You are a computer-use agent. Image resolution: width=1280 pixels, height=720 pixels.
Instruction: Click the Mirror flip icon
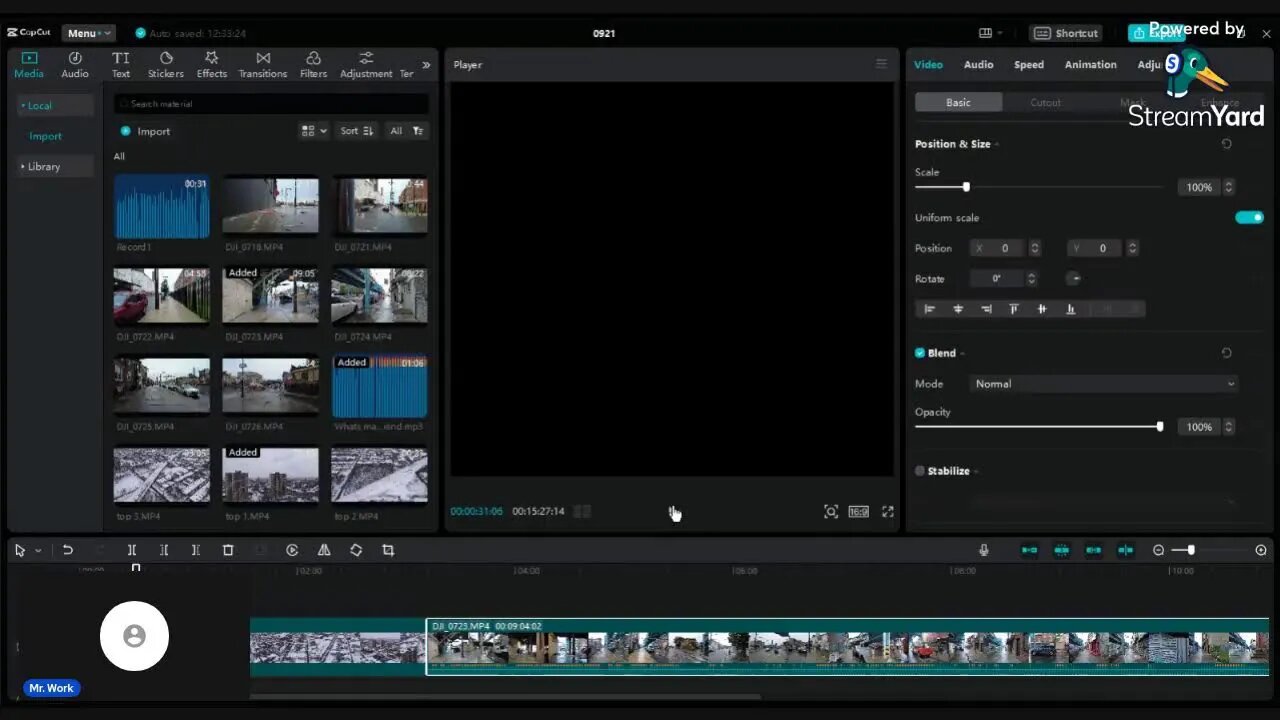324,550
